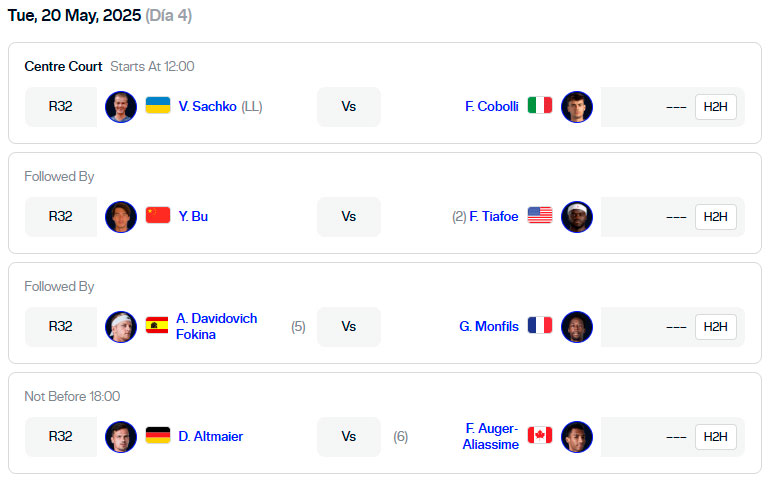This screenshot has height=482, width=772.
Task: View H2H for Altmaier vs Auger-Aliassime
Action: [x=715, y=437]
